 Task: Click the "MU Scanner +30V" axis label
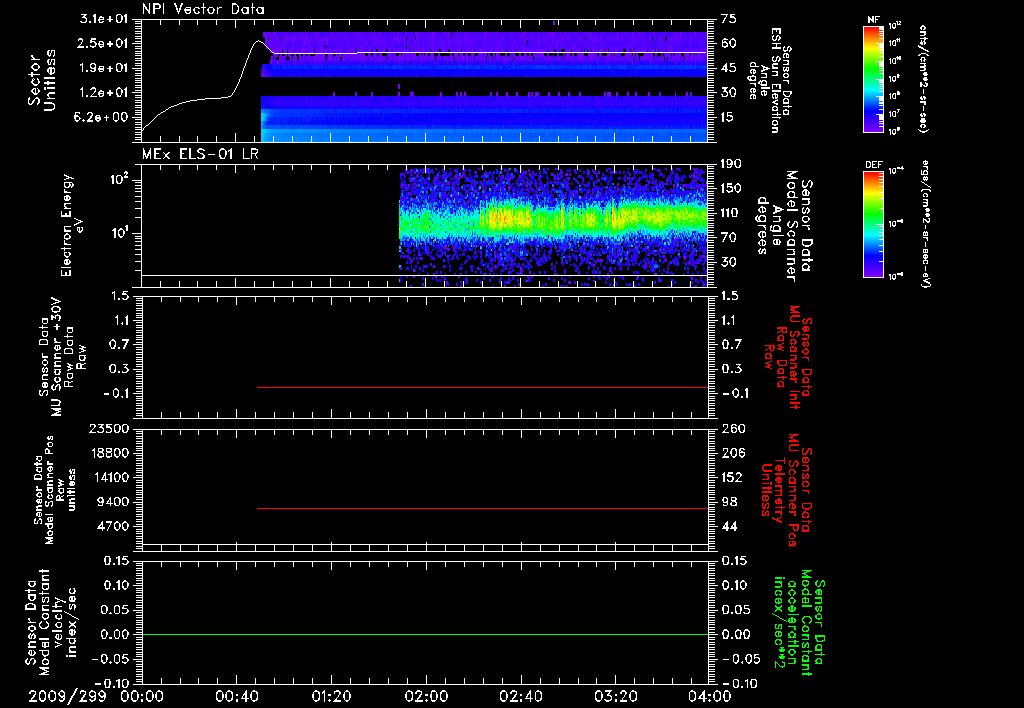pyautogui.click(x=56, y=357)
